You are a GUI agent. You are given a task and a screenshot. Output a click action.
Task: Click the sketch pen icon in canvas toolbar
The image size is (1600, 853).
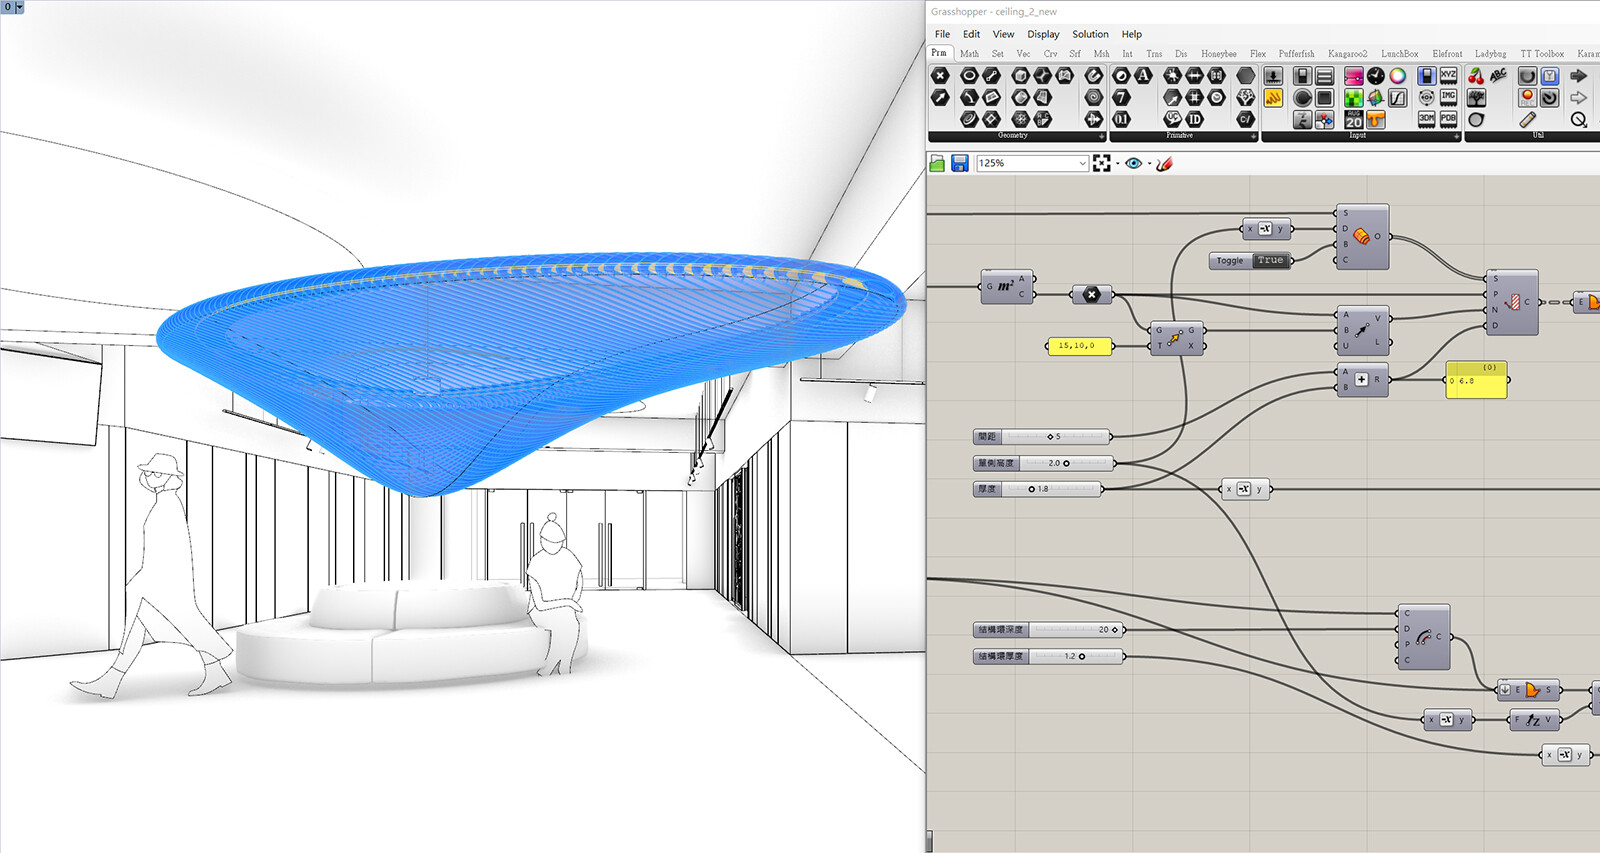tap(1164, 163)
